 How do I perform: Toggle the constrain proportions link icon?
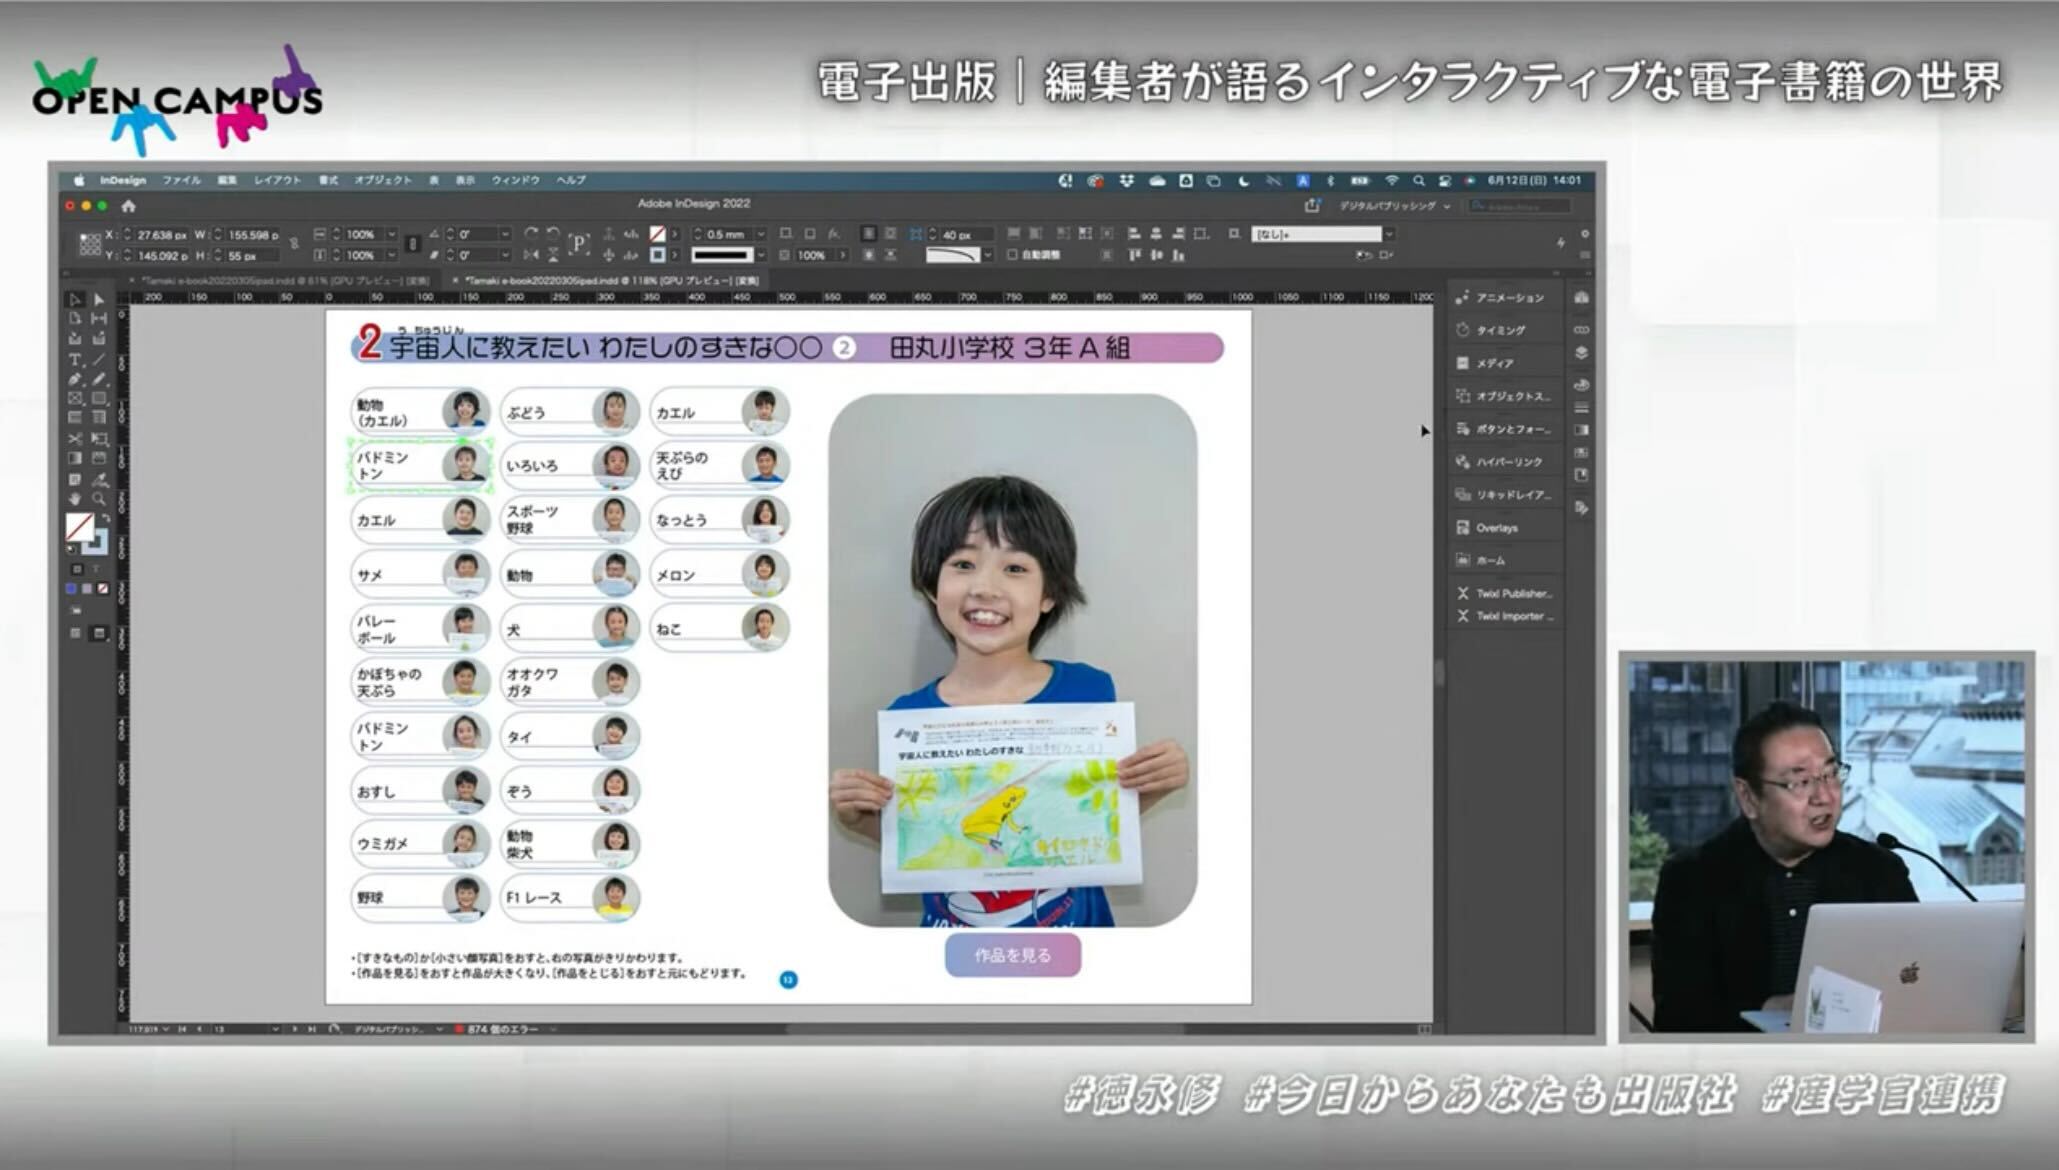coord(294,243)
